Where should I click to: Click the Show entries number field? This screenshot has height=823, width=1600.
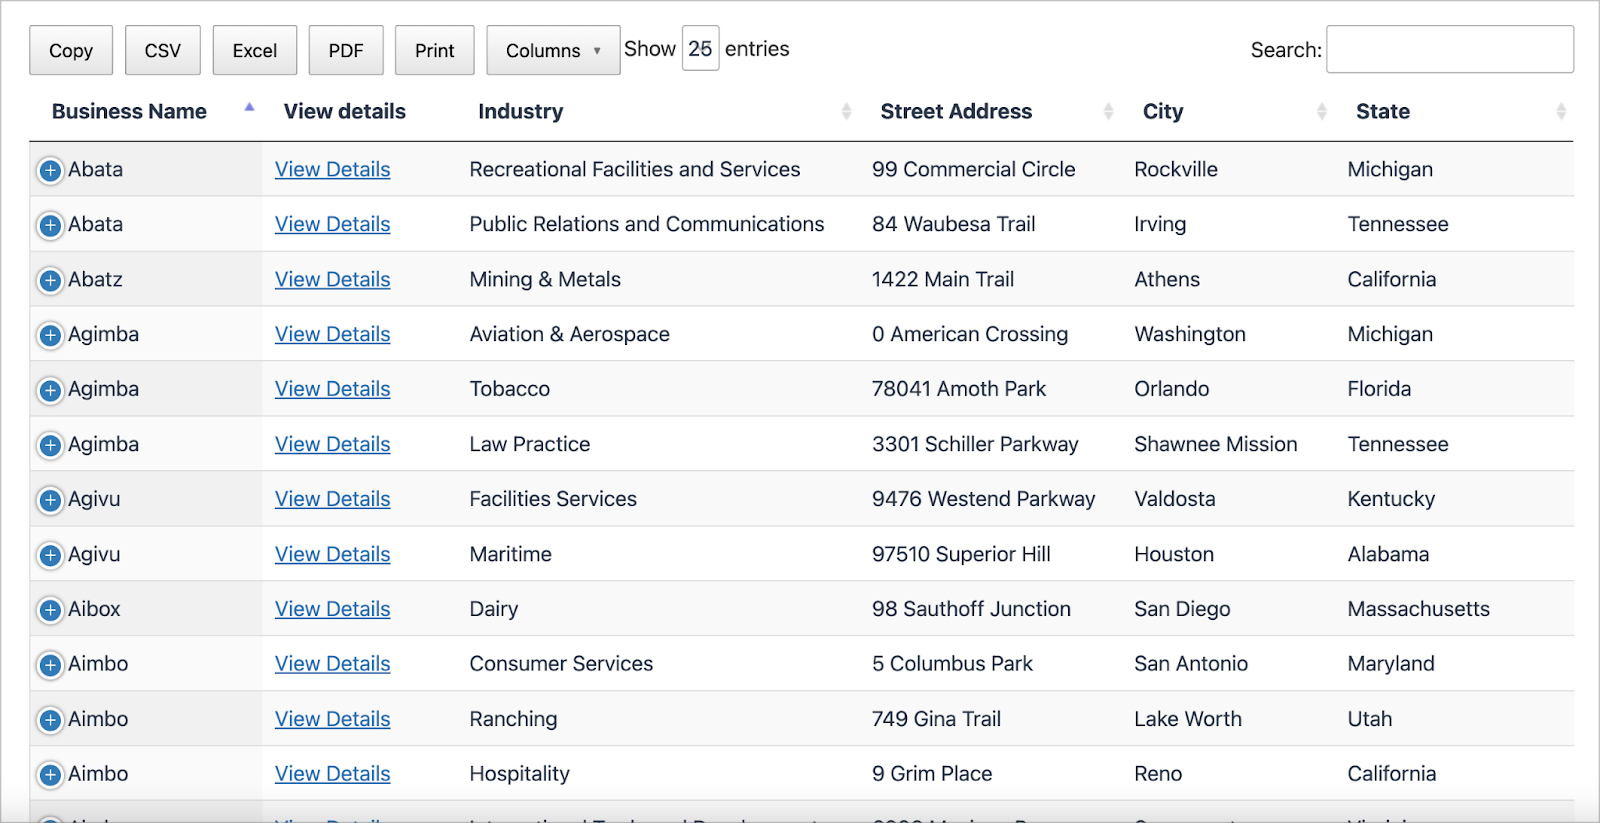(x=700, y=49)
